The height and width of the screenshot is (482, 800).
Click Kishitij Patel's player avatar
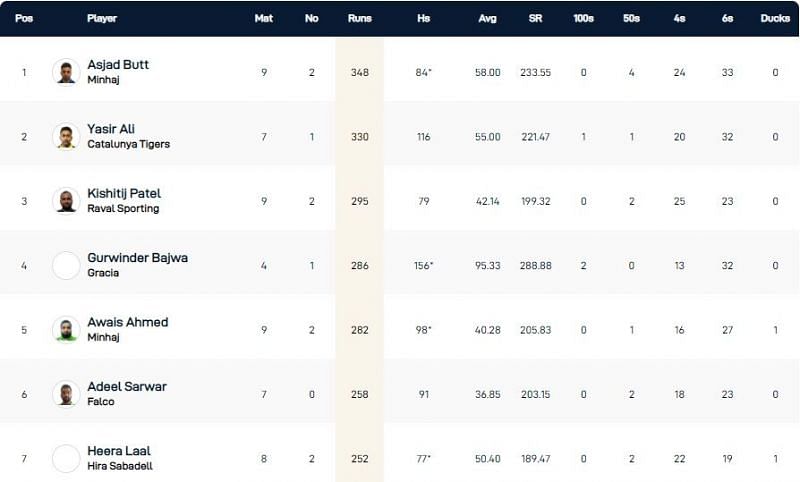click(x=66, y=200)
